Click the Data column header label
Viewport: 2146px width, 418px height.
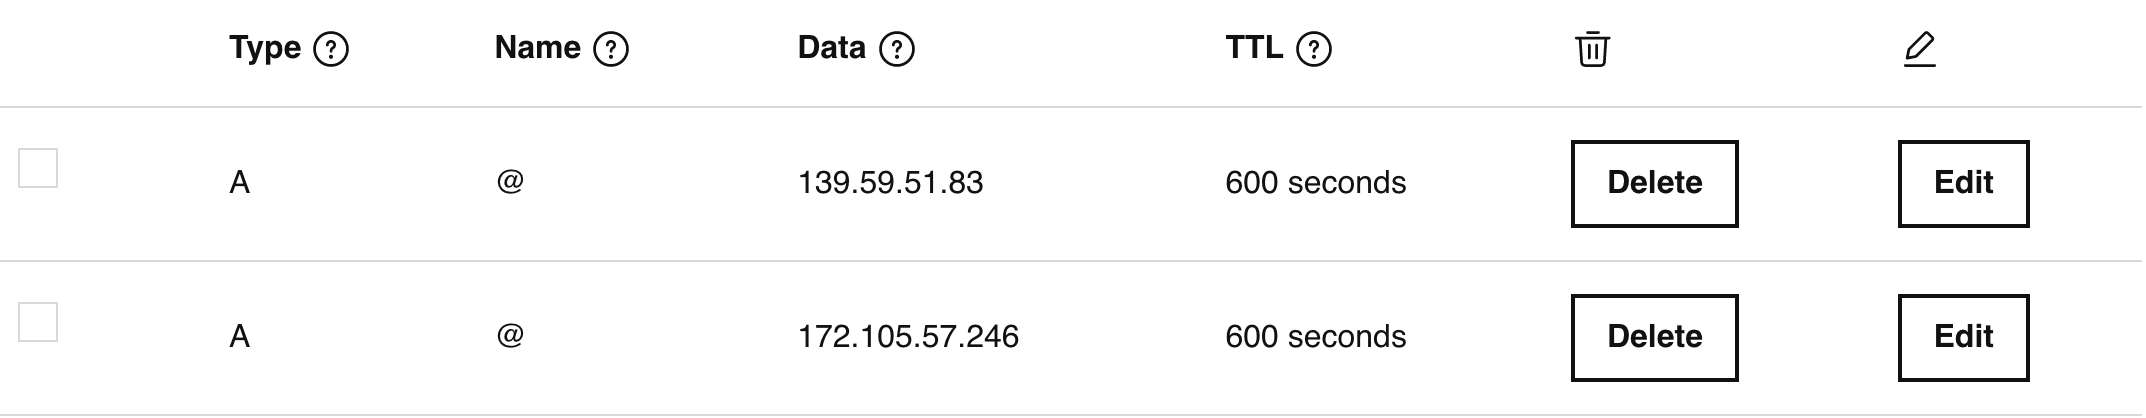click(832, 47)
